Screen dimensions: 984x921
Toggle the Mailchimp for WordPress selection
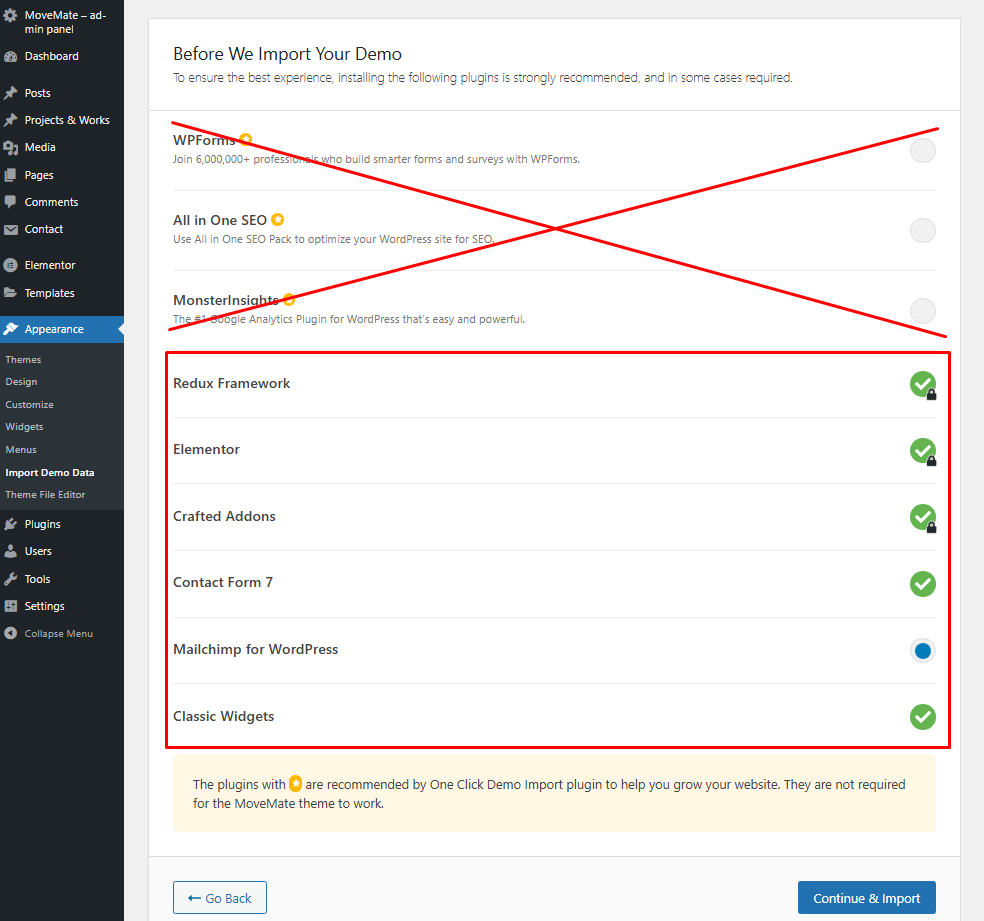point(922,651)
